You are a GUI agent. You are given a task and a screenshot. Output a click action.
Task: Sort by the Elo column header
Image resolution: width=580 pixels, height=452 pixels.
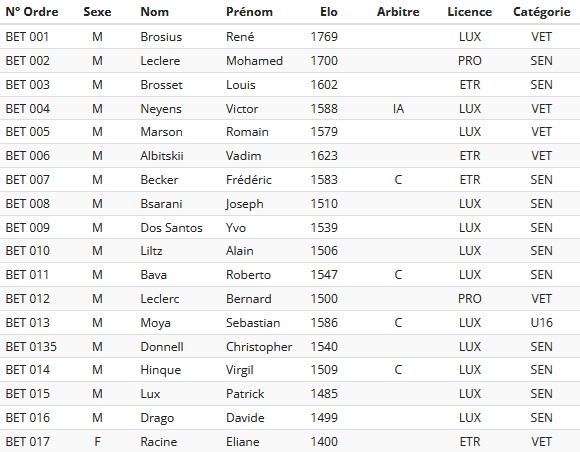[328, 12]
